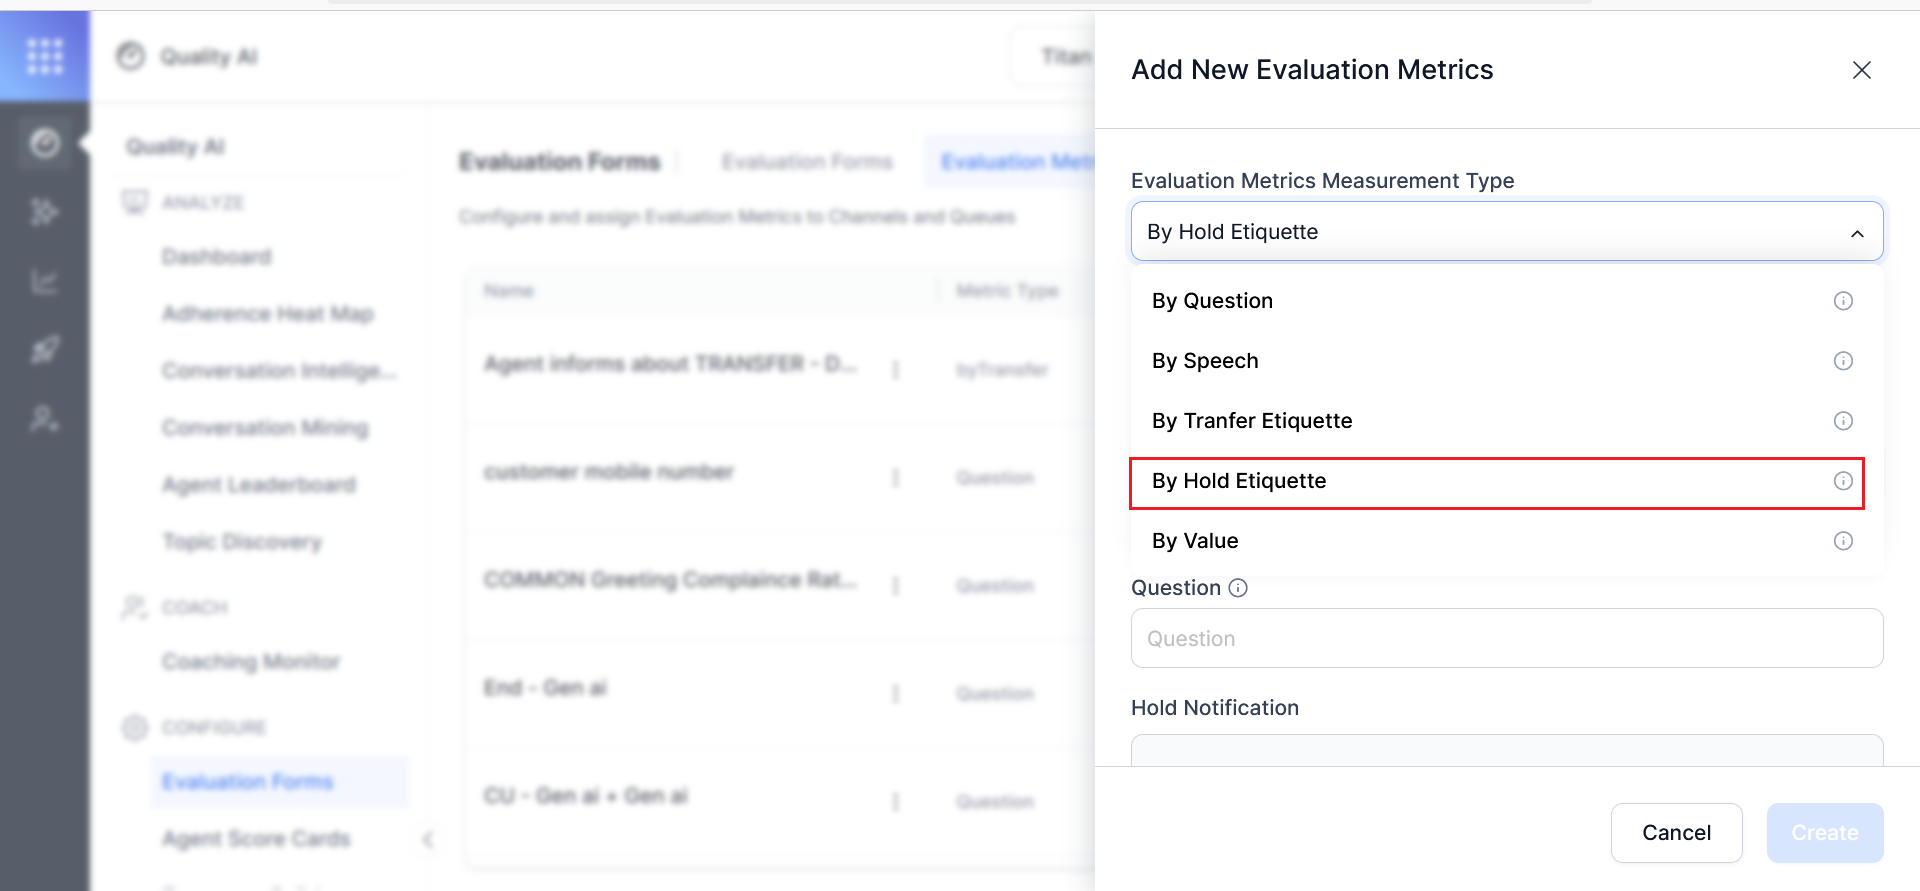Image resolution: width=1920 pixels, height=891 pixels.
Task: Click into the Question input field
Action: click(x=1506, y=638)
